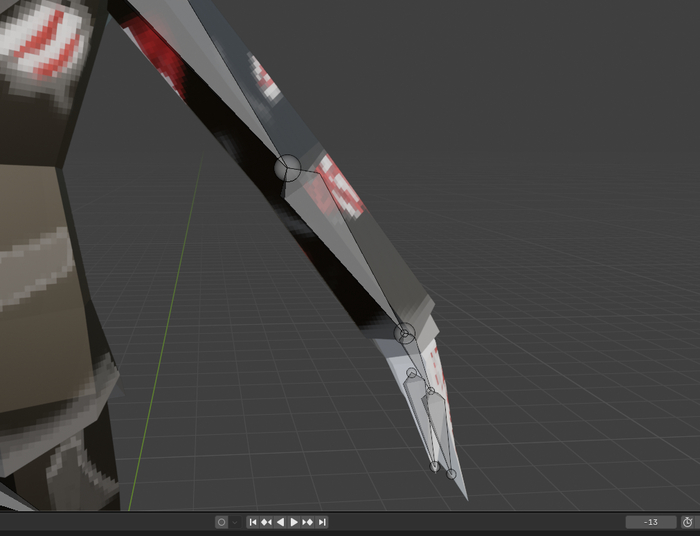
Task: Toggle preview range clock icon
Action: click(687, 522)
